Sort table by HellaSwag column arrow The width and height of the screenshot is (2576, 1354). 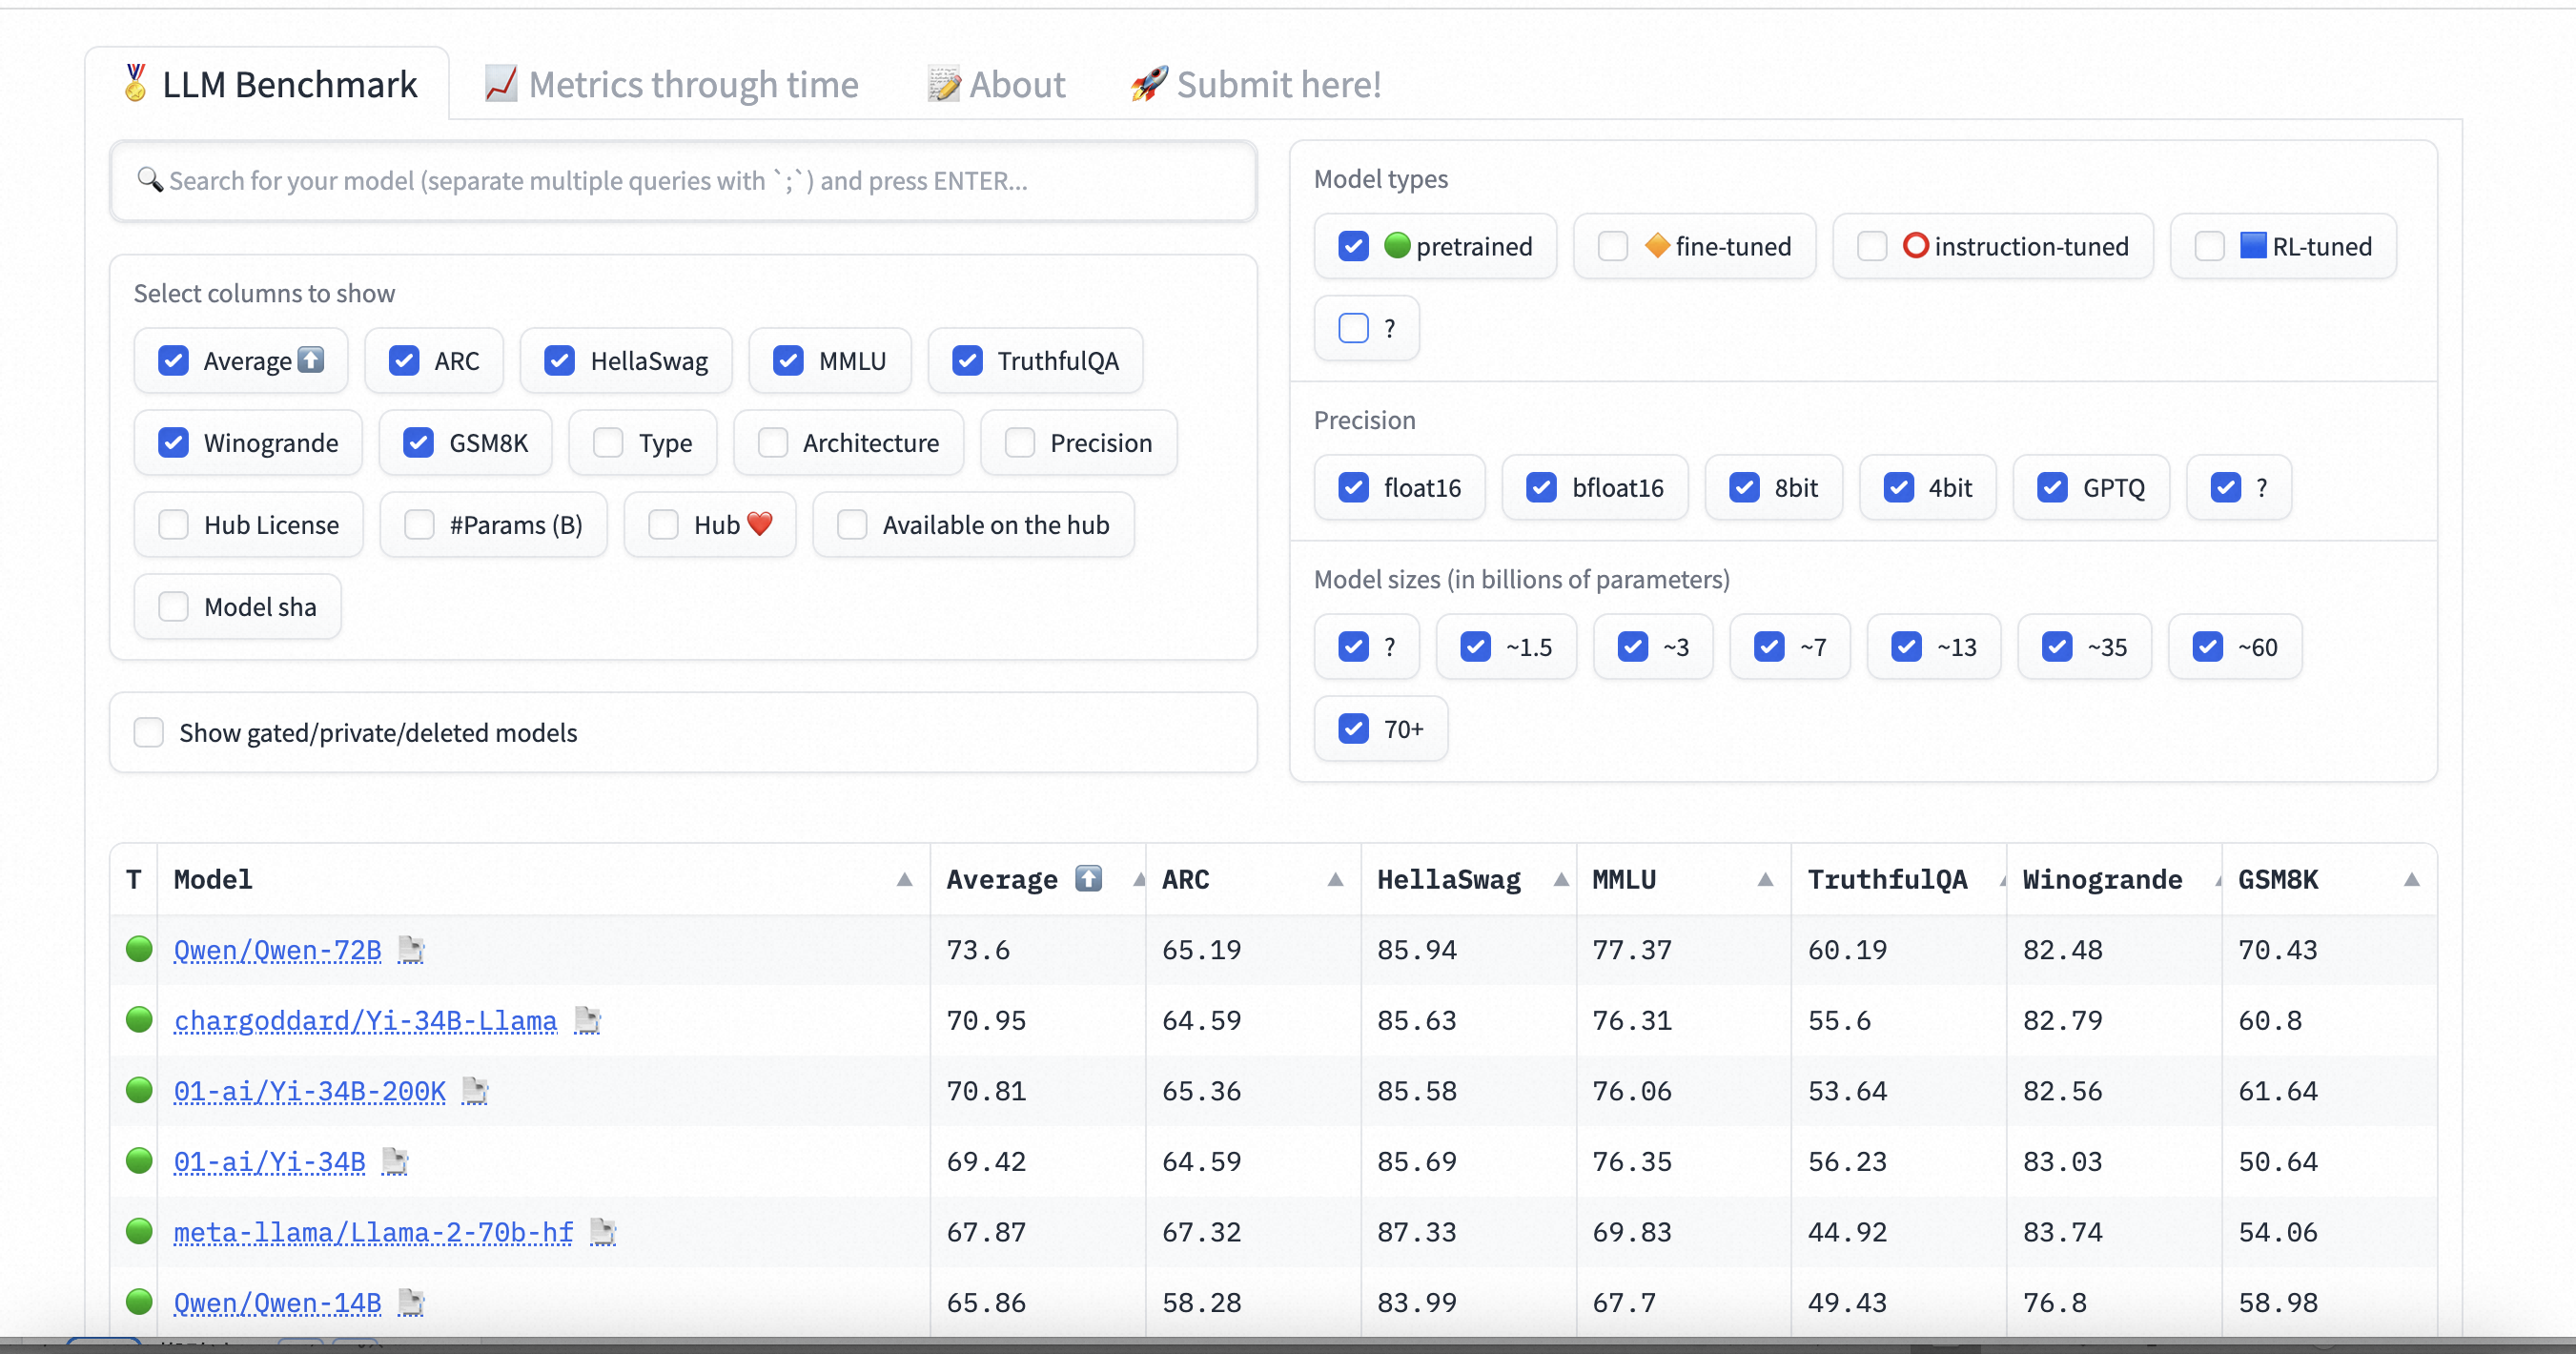click(1561, 880)
